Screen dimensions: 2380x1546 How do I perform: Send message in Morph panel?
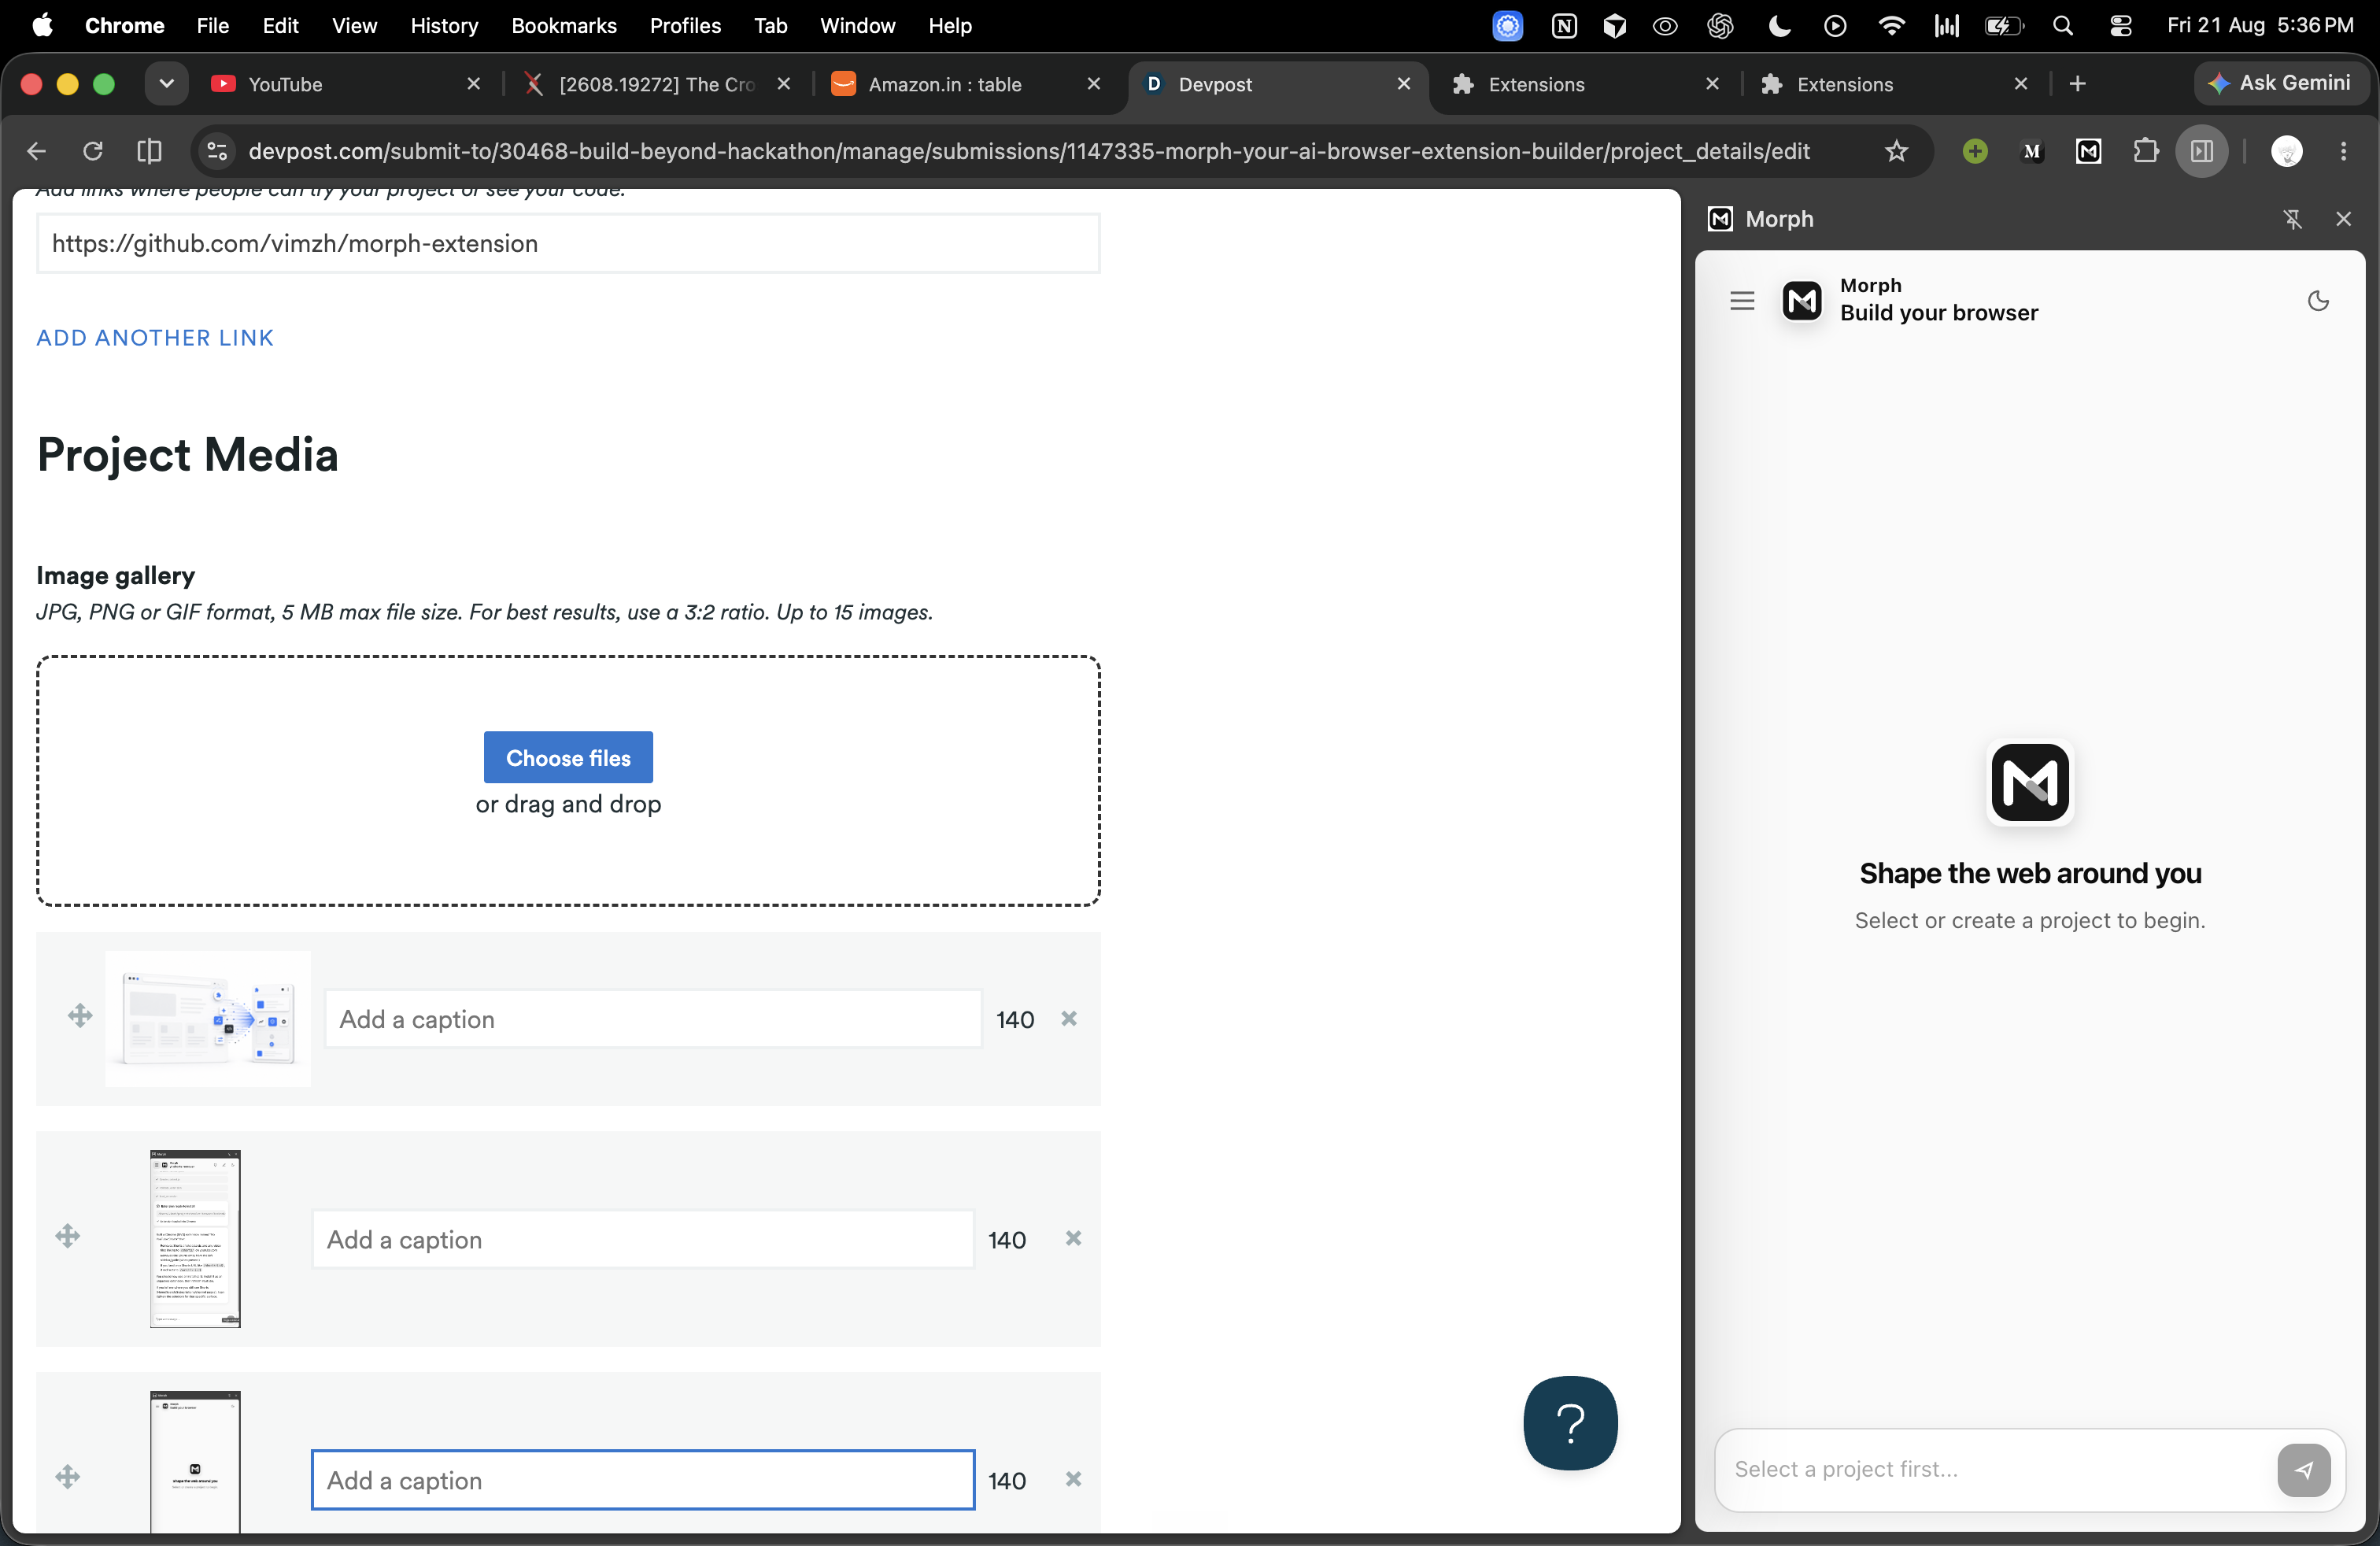(x=2303, y=1470)
